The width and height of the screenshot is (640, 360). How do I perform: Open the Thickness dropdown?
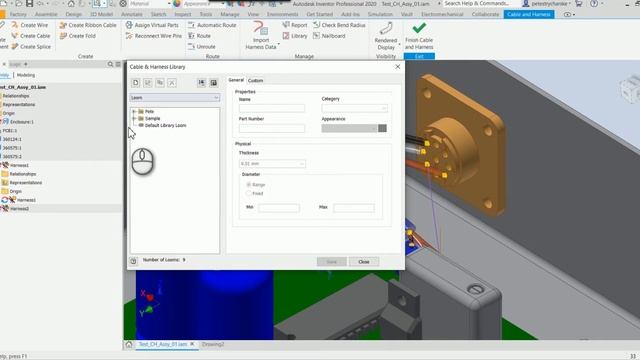click(272, 164)
